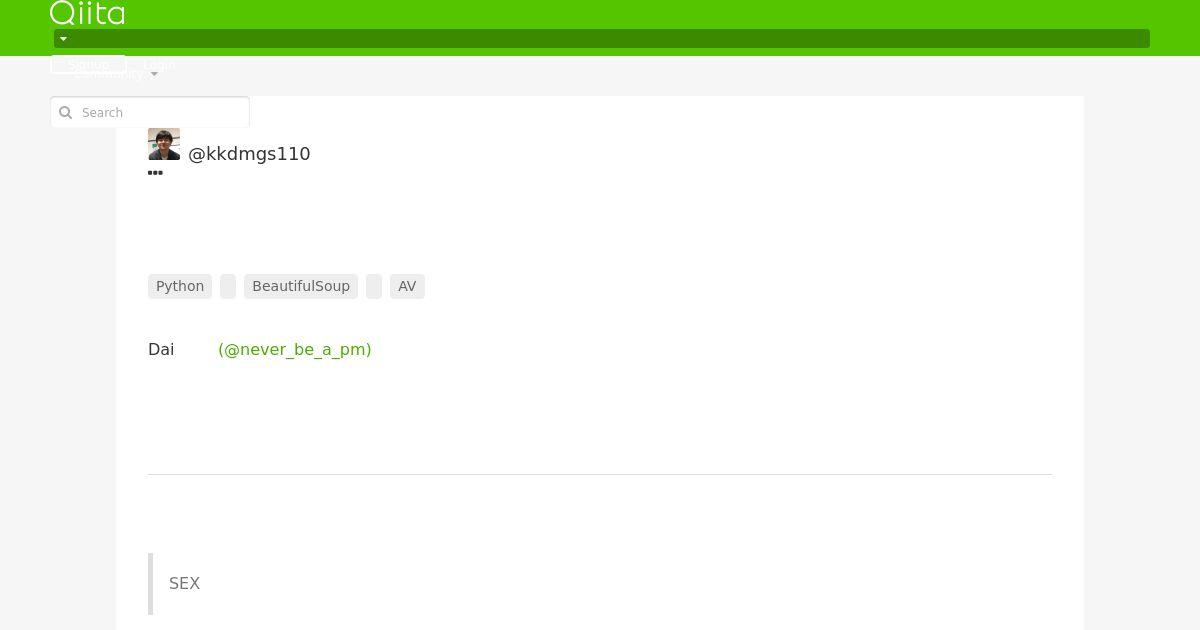Open the Login link
The width and height of the screenshot is (1200, 630).
159,64
